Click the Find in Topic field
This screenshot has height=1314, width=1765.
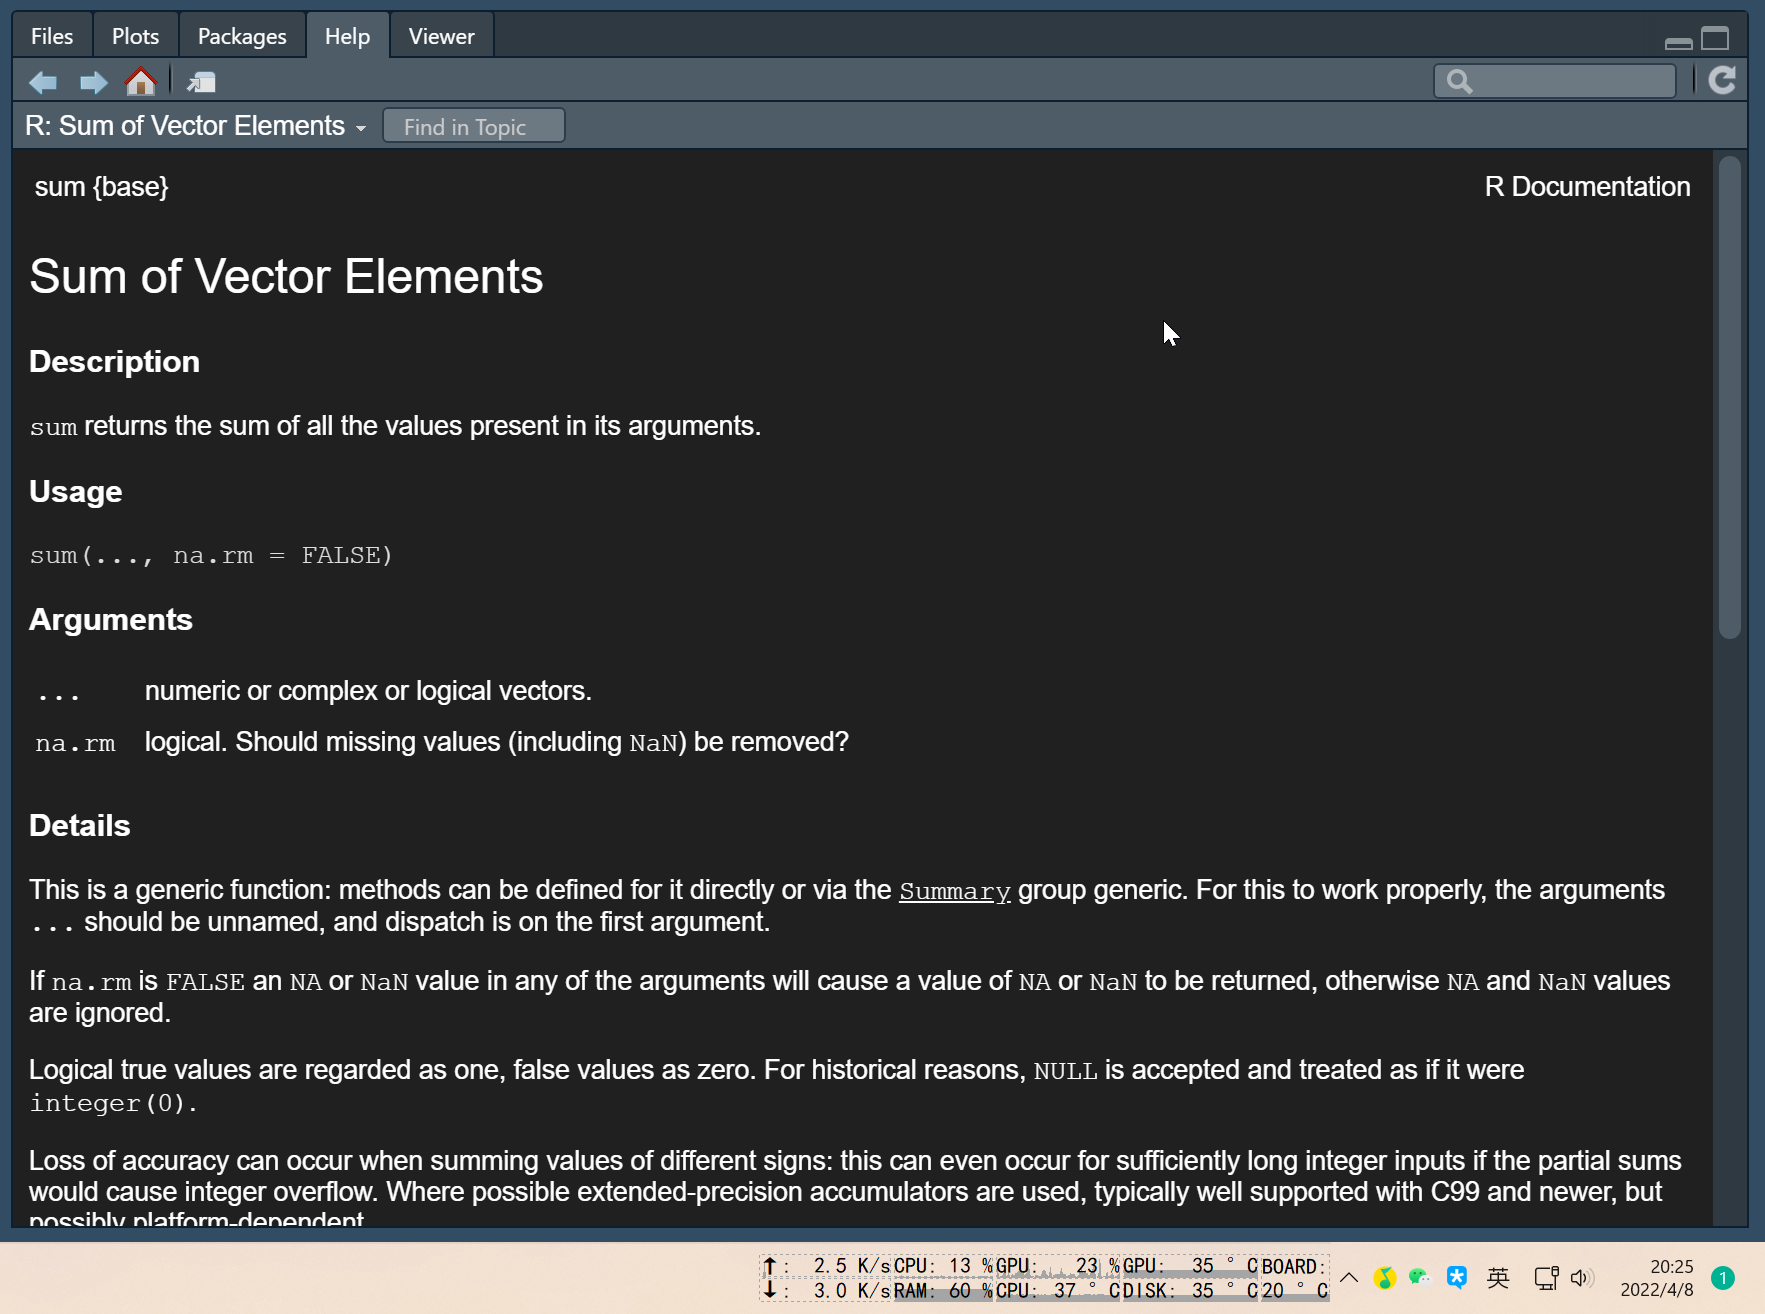(474, 126)
